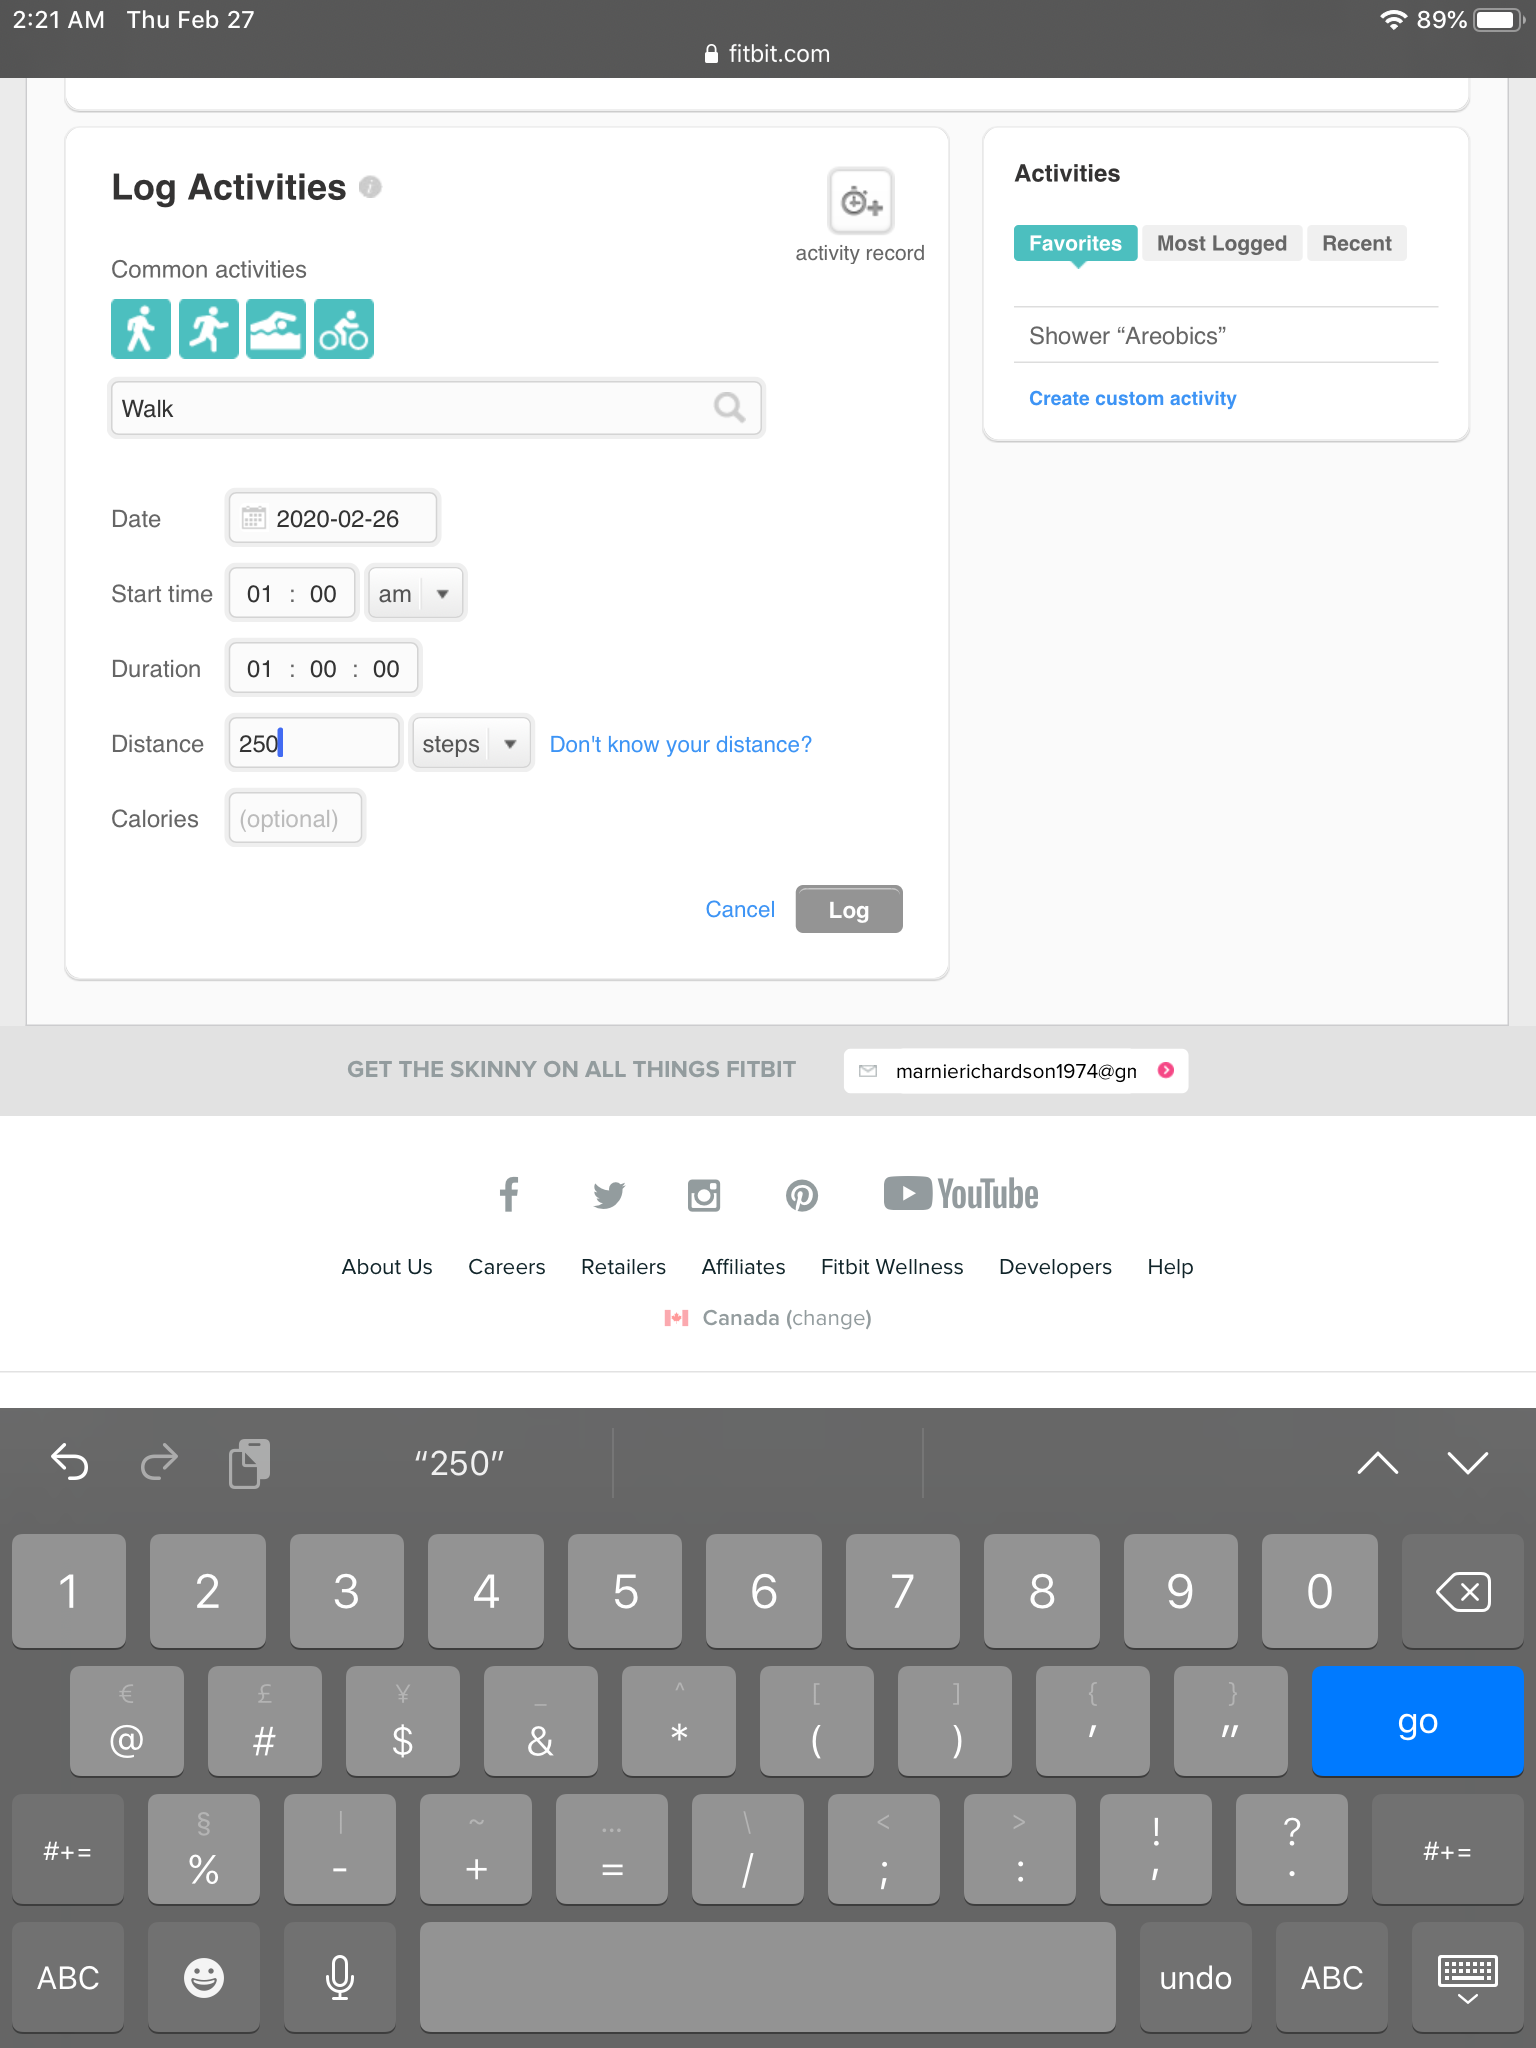Tap the Wi-Fi status icon
This screenshot has height=2048, width=1536.
point(1393,19)
